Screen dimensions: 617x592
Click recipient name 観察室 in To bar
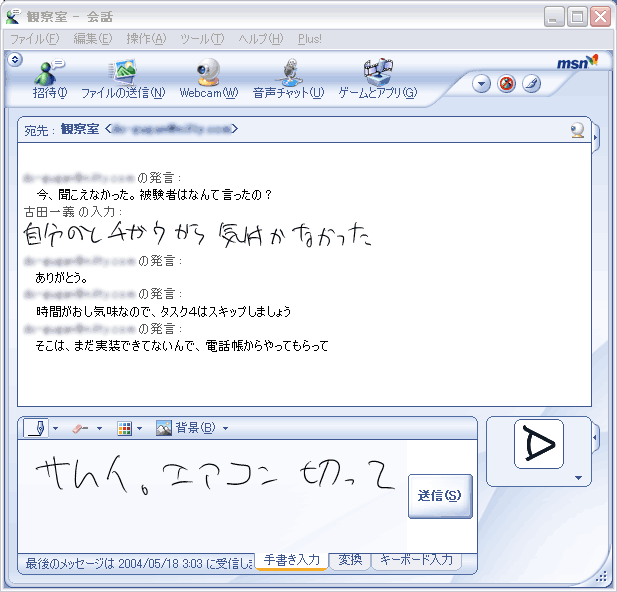(80, 129)
